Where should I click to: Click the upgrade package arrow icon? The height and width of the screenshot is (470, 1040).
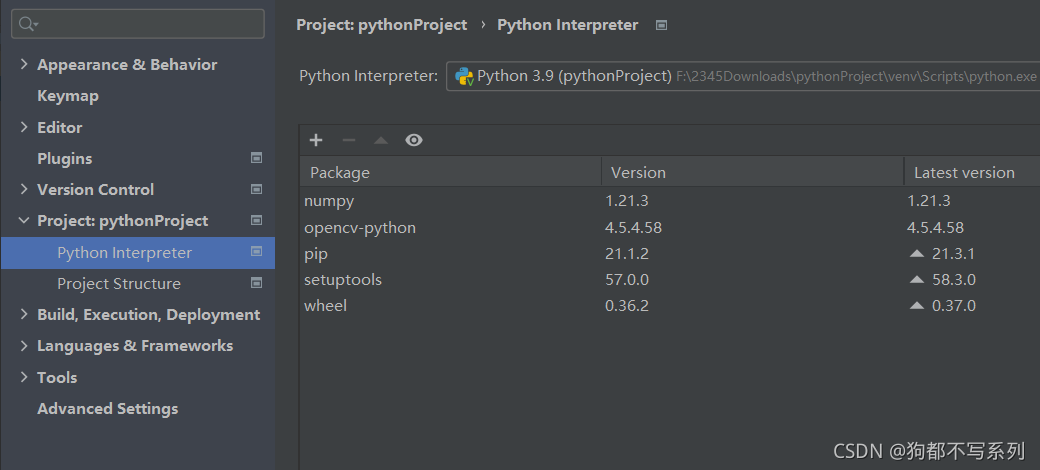381,141
